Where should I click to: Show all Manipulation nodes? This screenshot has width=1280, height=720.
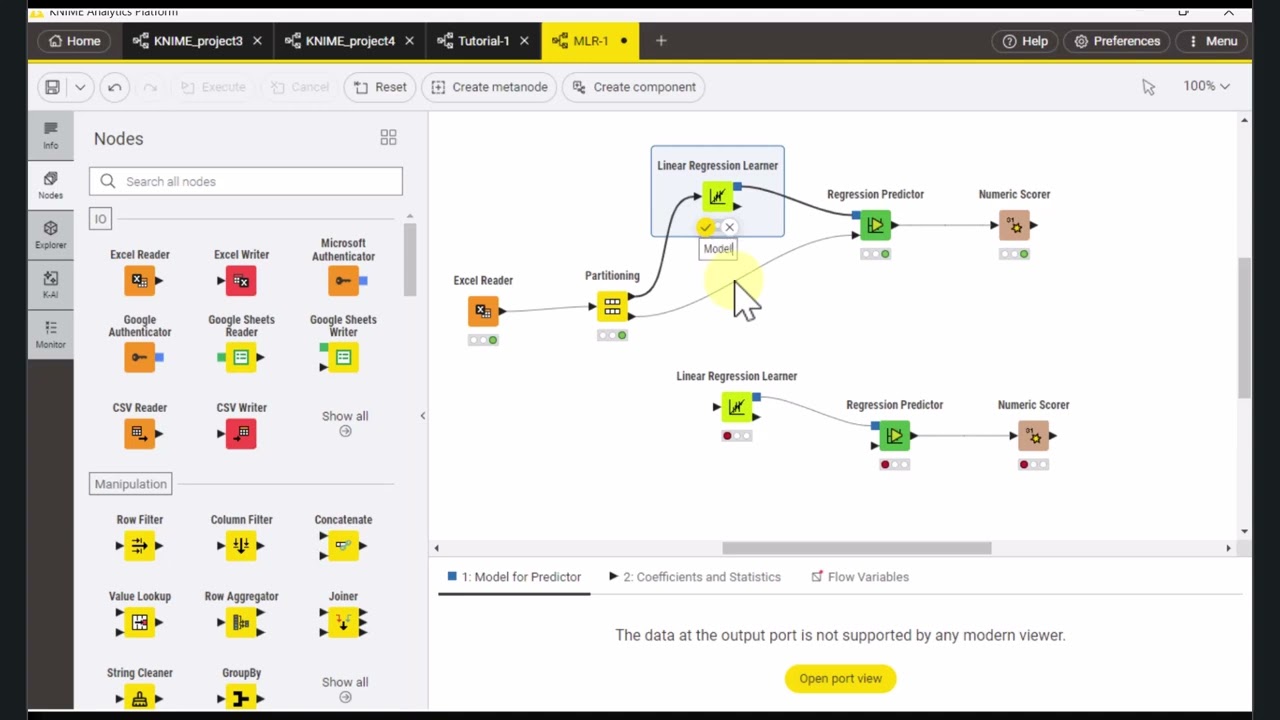tap(345, 689)
